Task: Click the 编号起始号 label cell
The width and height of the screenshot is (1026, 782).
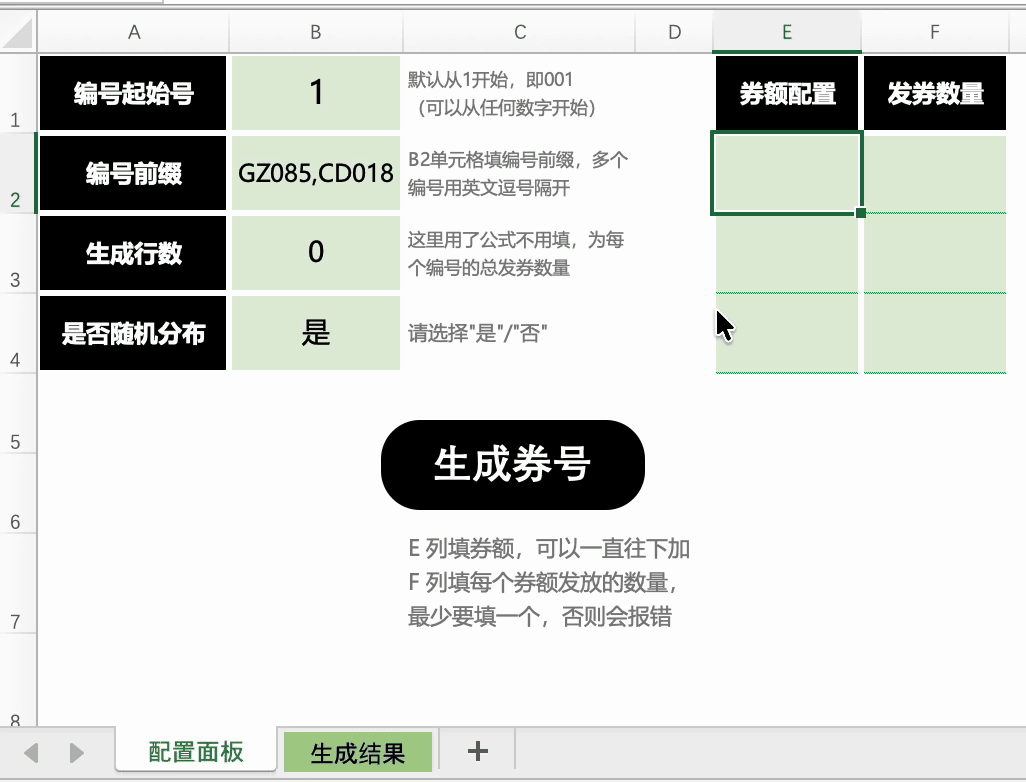Action: pos(133,92)
